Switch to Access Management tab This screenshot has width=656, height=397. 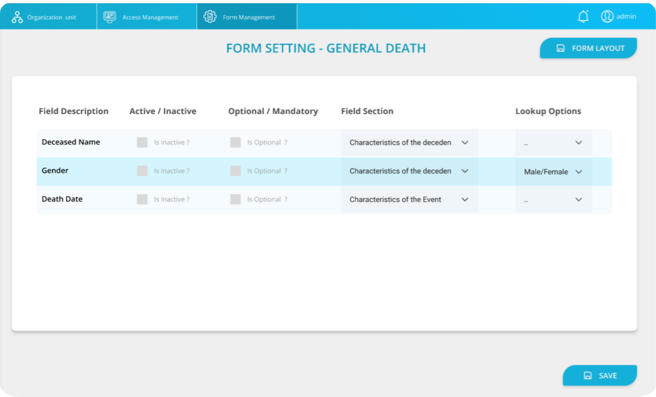[146, 17]
